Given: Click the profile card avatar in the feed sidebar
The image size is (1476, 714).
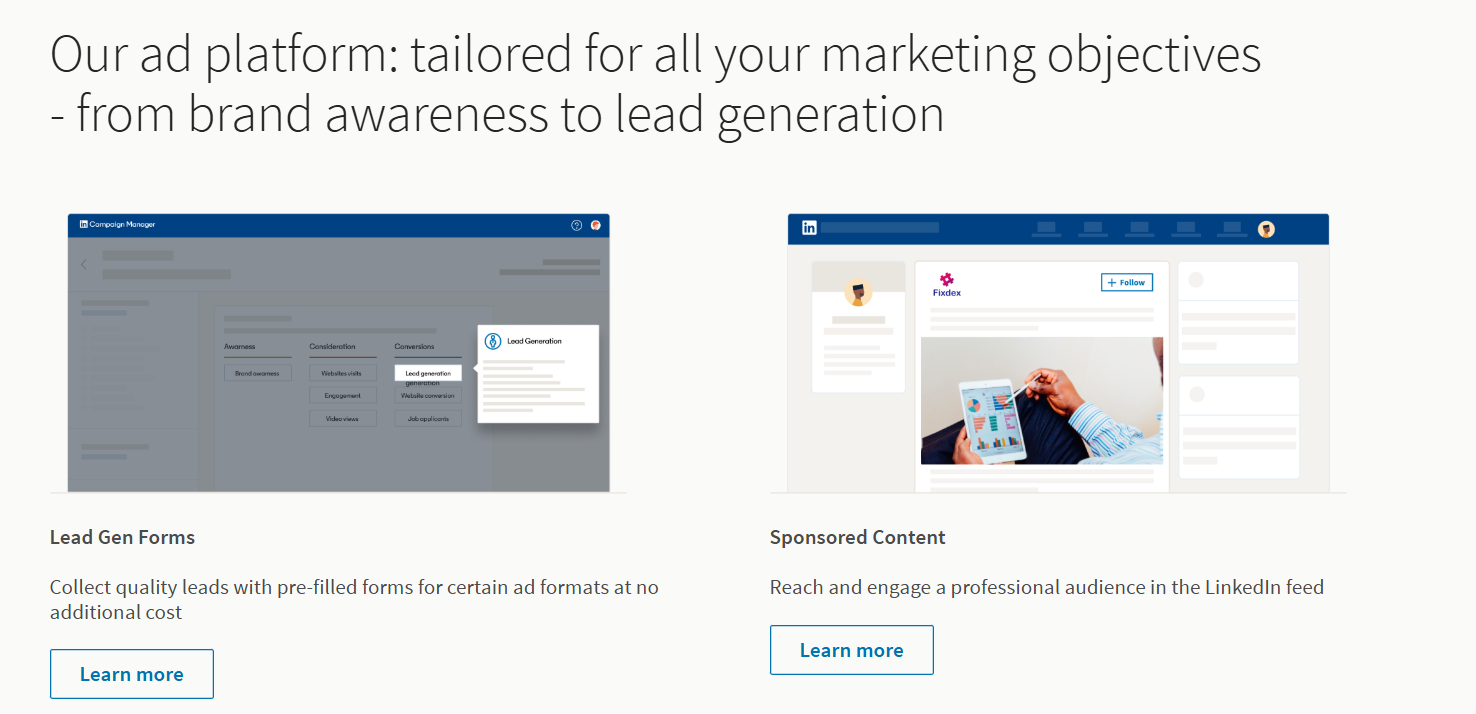Looking at the screenshot, I should [x=858, y=293].
